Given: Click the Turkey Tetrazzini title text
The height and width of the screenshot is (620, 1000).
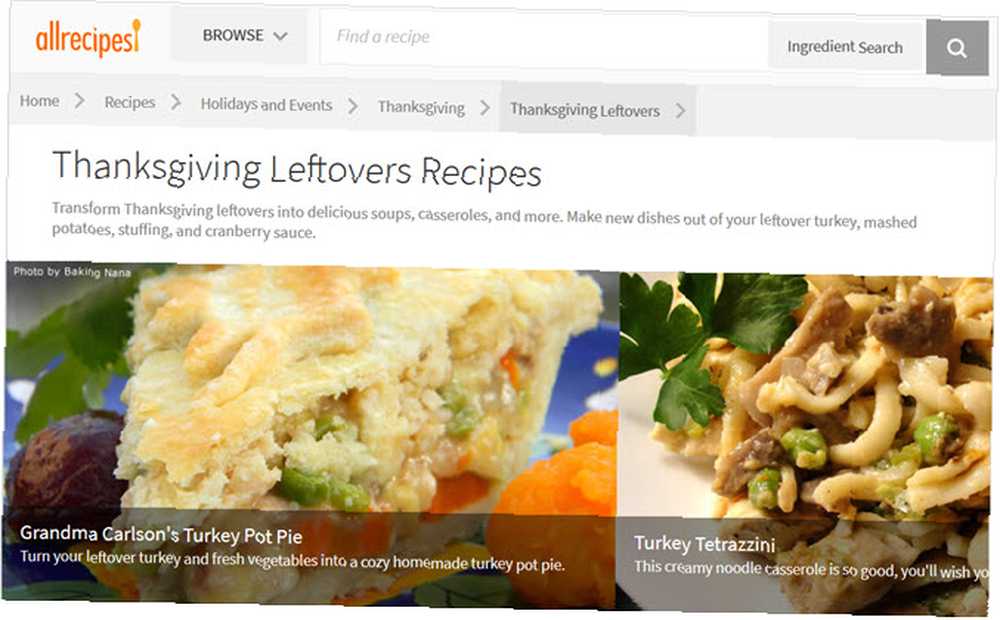Looking at the screenshot, I should pos(705,543).
